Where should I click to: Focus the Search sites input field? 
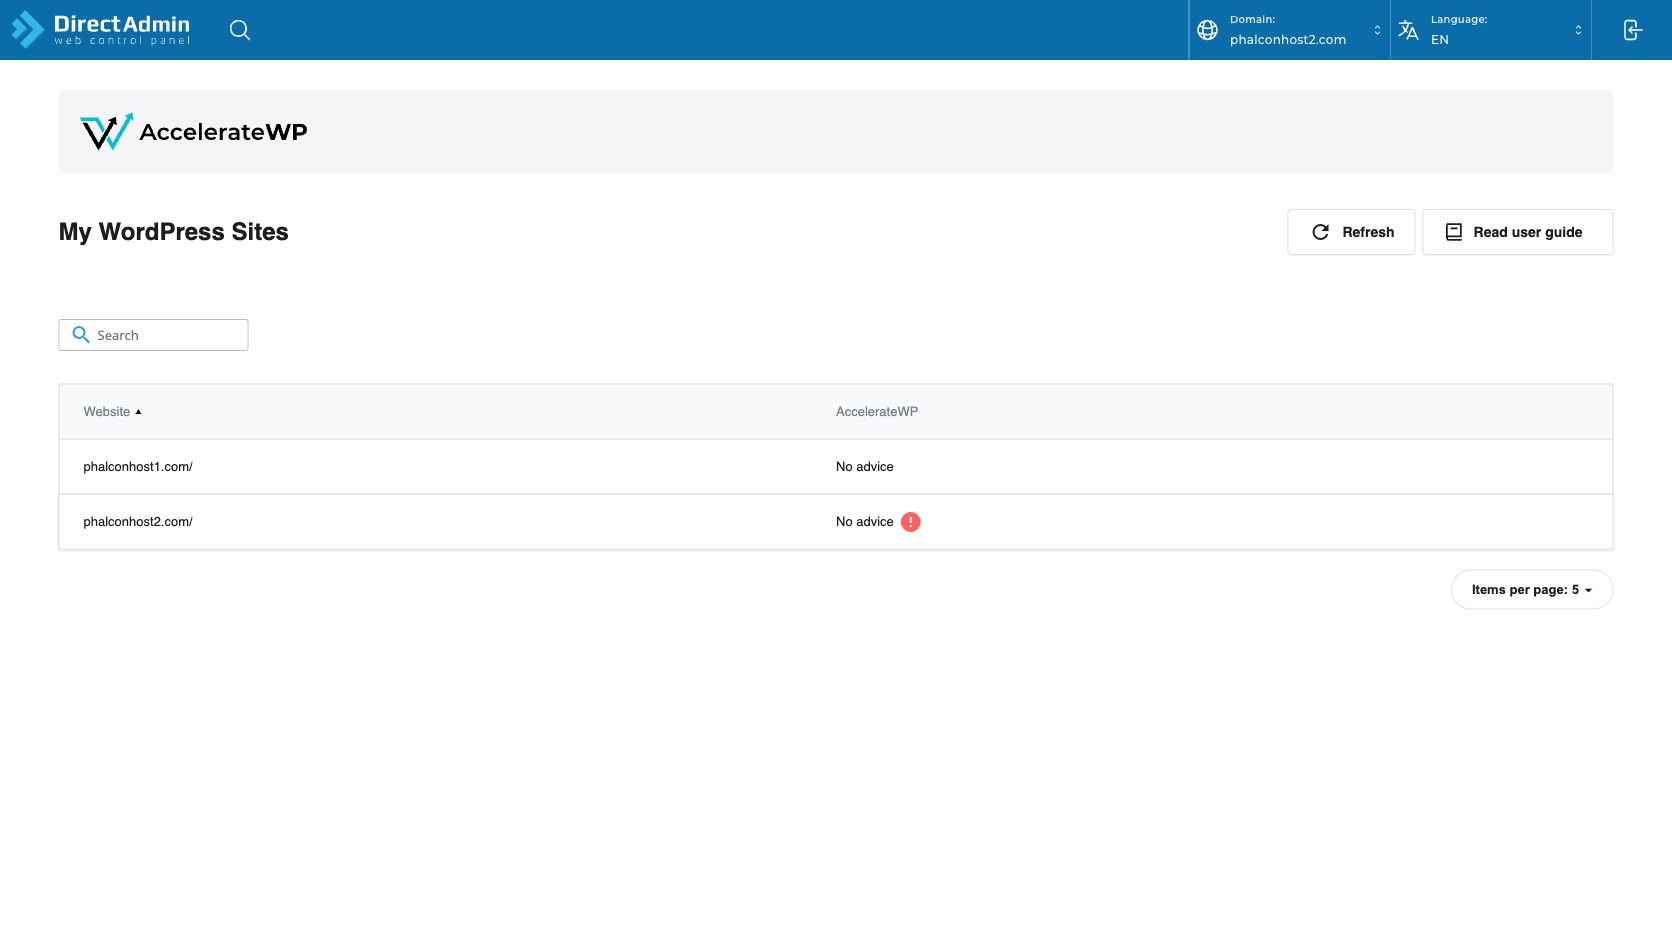point(154,335)
